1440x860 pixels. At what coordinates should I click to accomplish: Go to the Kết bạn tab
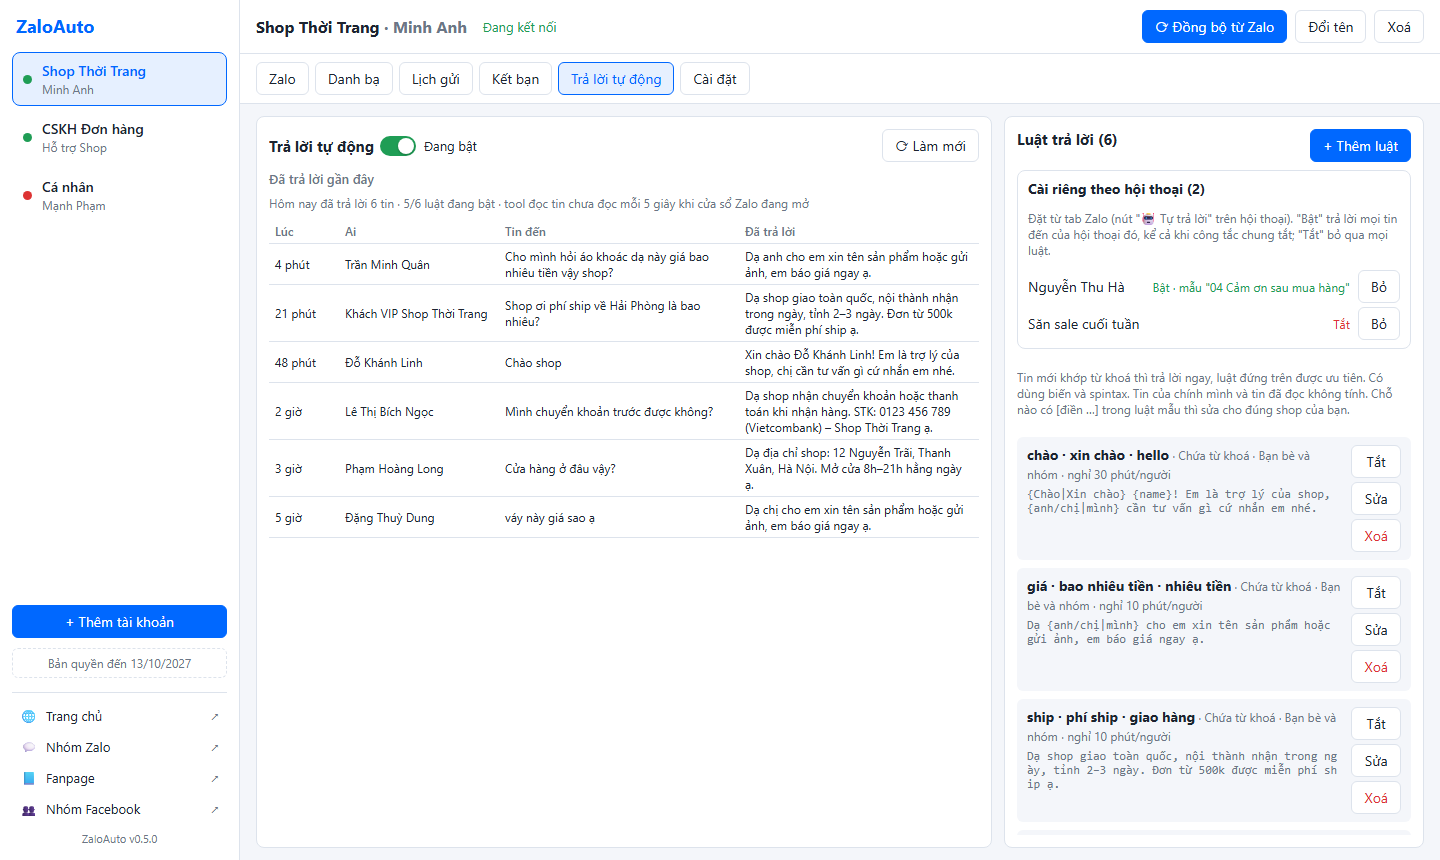click(515, 79)
